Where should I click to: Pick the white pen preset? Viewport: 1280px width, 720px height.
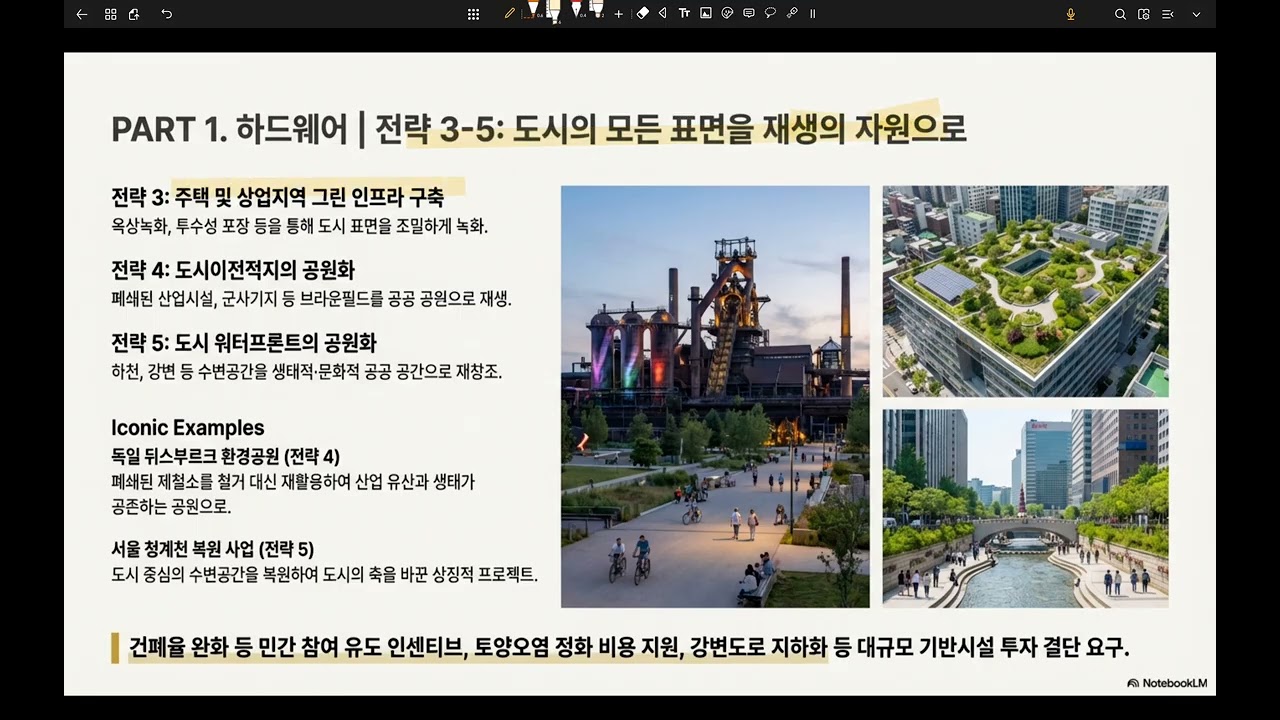pyautogui.click(x=597, y=10)
